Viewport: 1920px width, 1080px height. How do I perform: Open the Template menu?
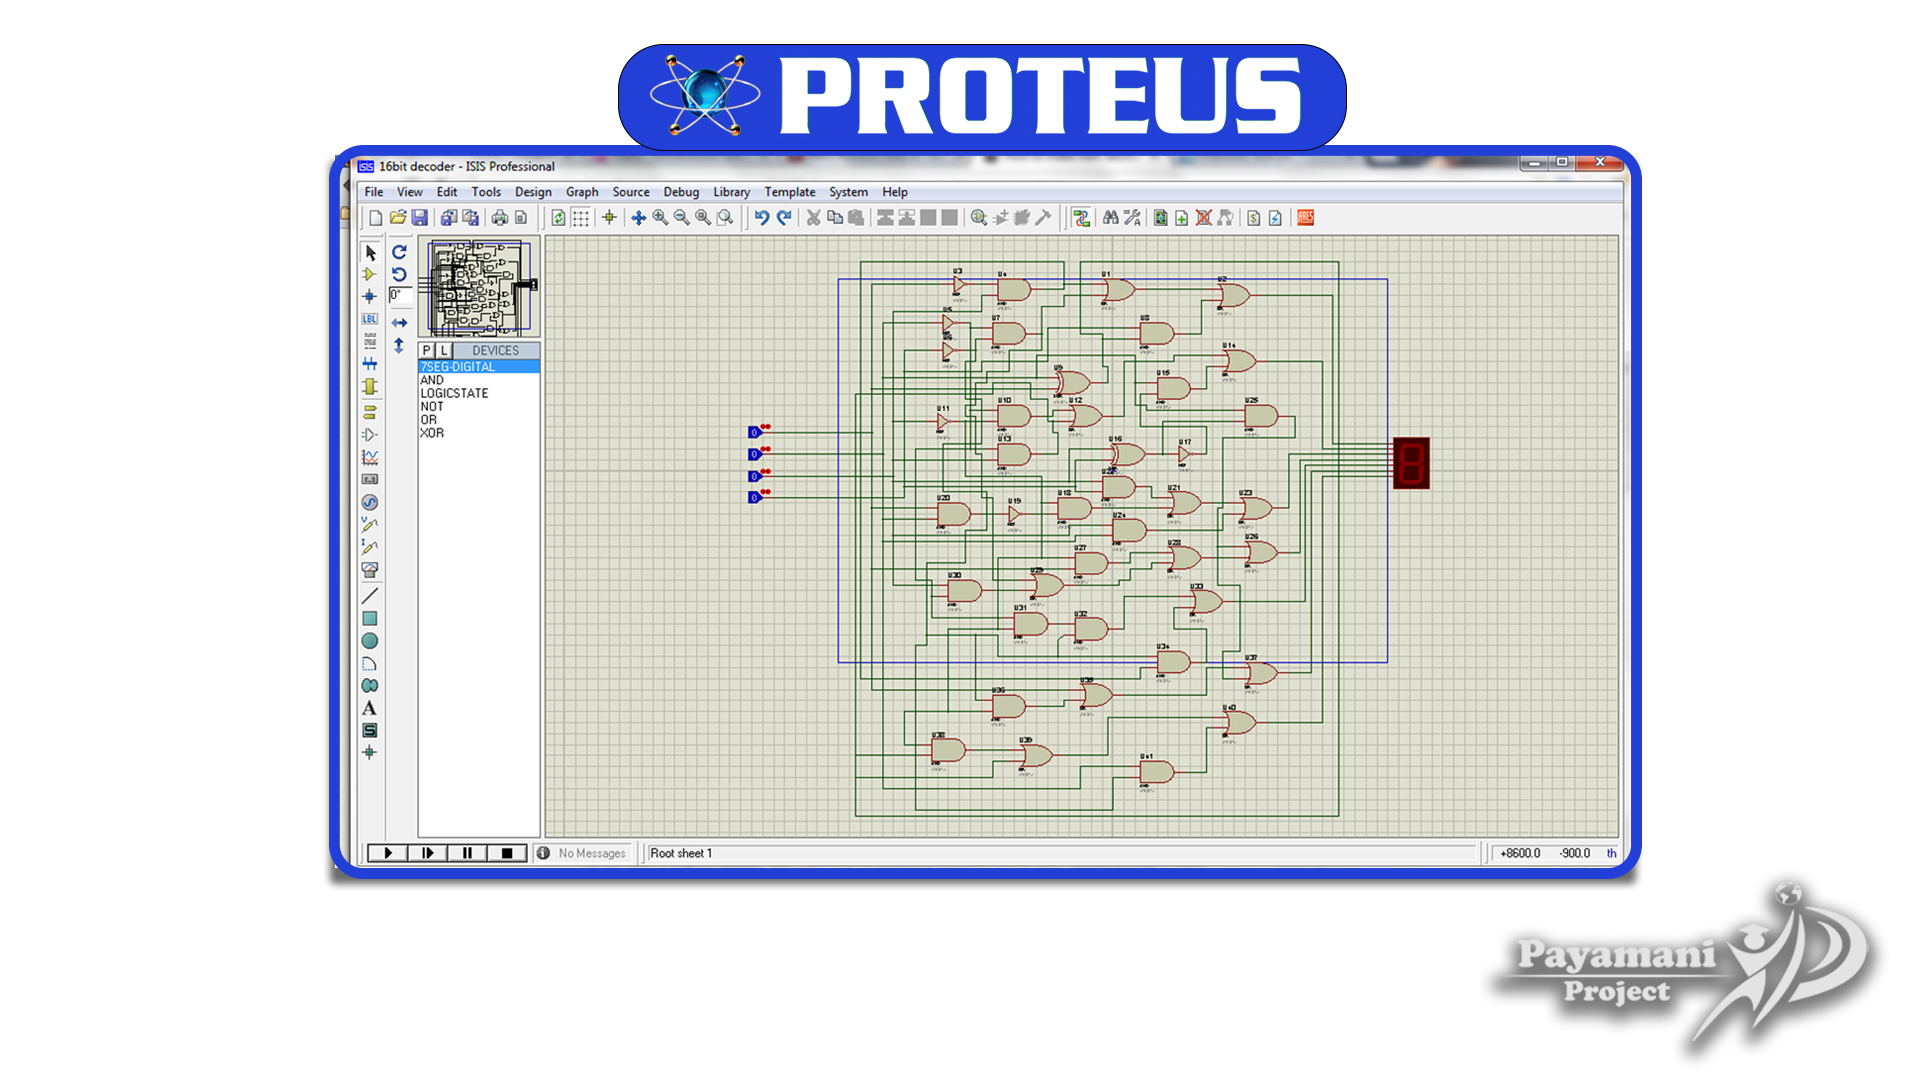(790, 192)
